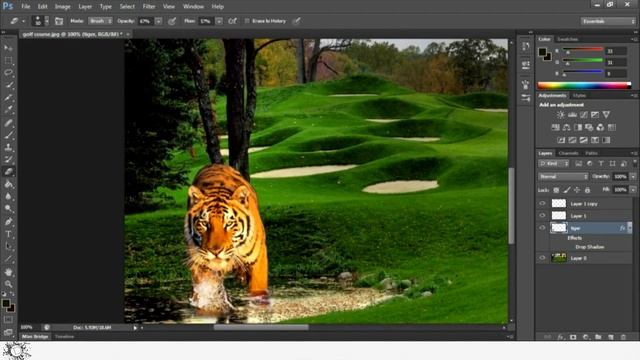Click the airbrush mode icon

click(x=233, y=21)
